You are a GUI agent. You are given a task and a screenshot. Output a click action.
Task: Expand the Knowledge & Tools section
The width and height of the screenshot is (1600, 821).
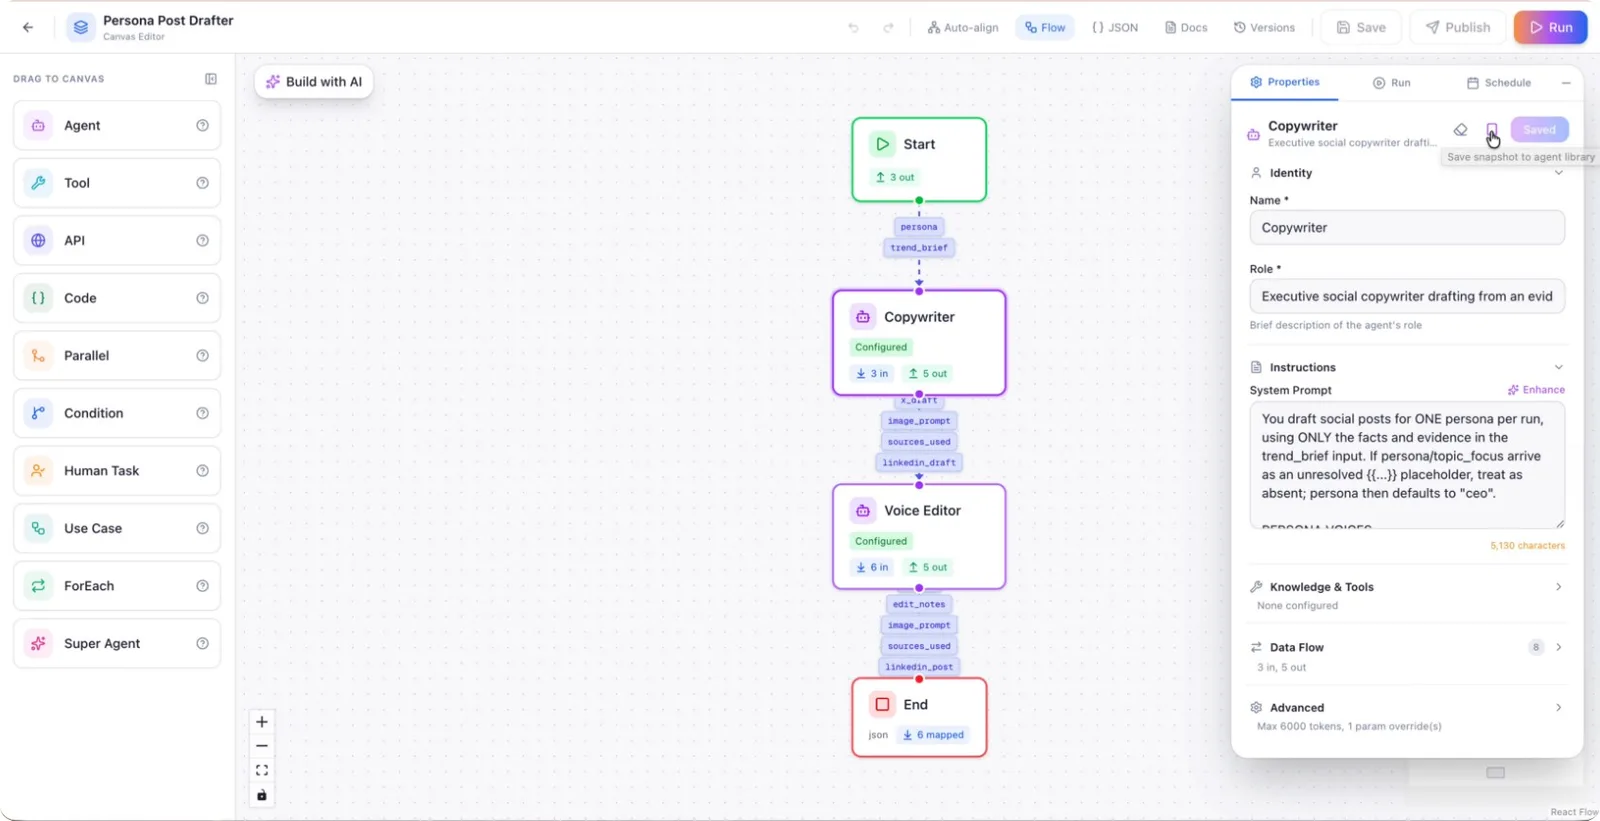[1558, 587]
